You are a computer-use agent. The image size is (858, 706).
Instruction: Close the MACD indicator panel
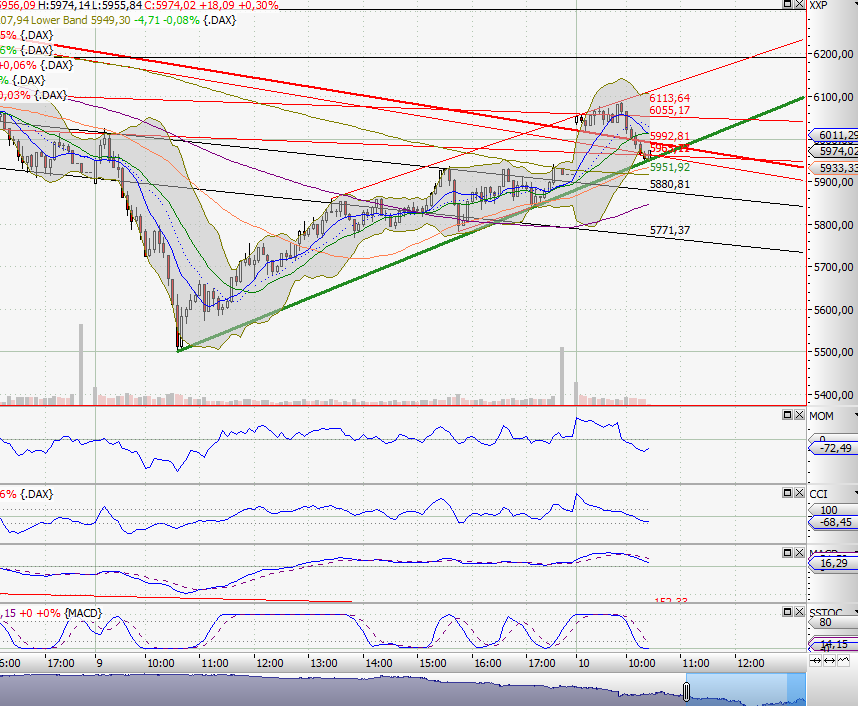pyautogui.click(x=799, y=552)
